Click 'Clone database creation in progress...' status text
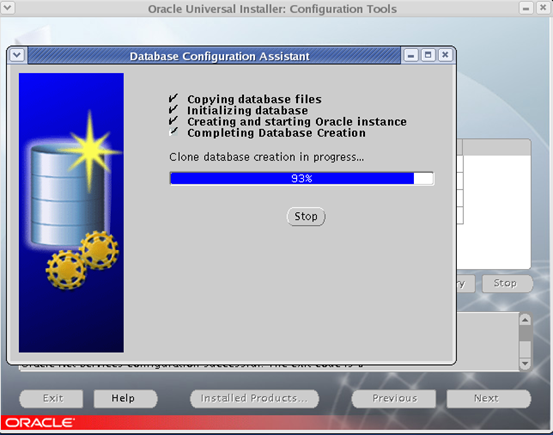 click(267, 157)
